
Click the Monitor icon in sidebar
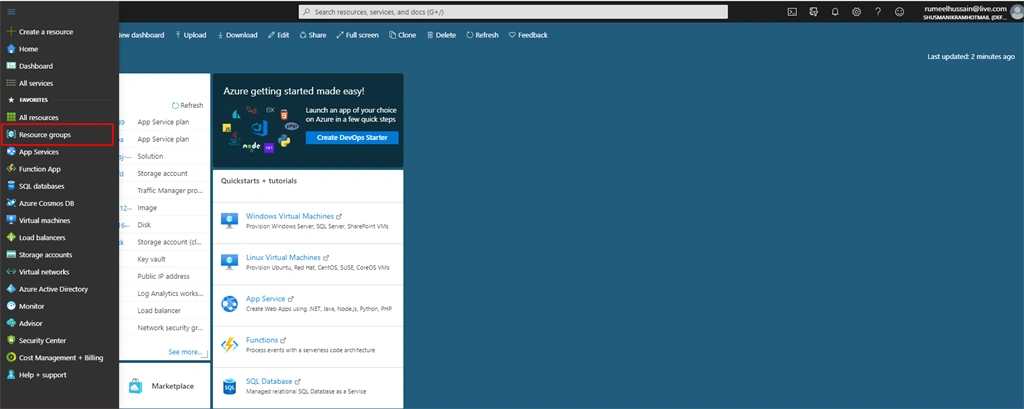[10, 306]
